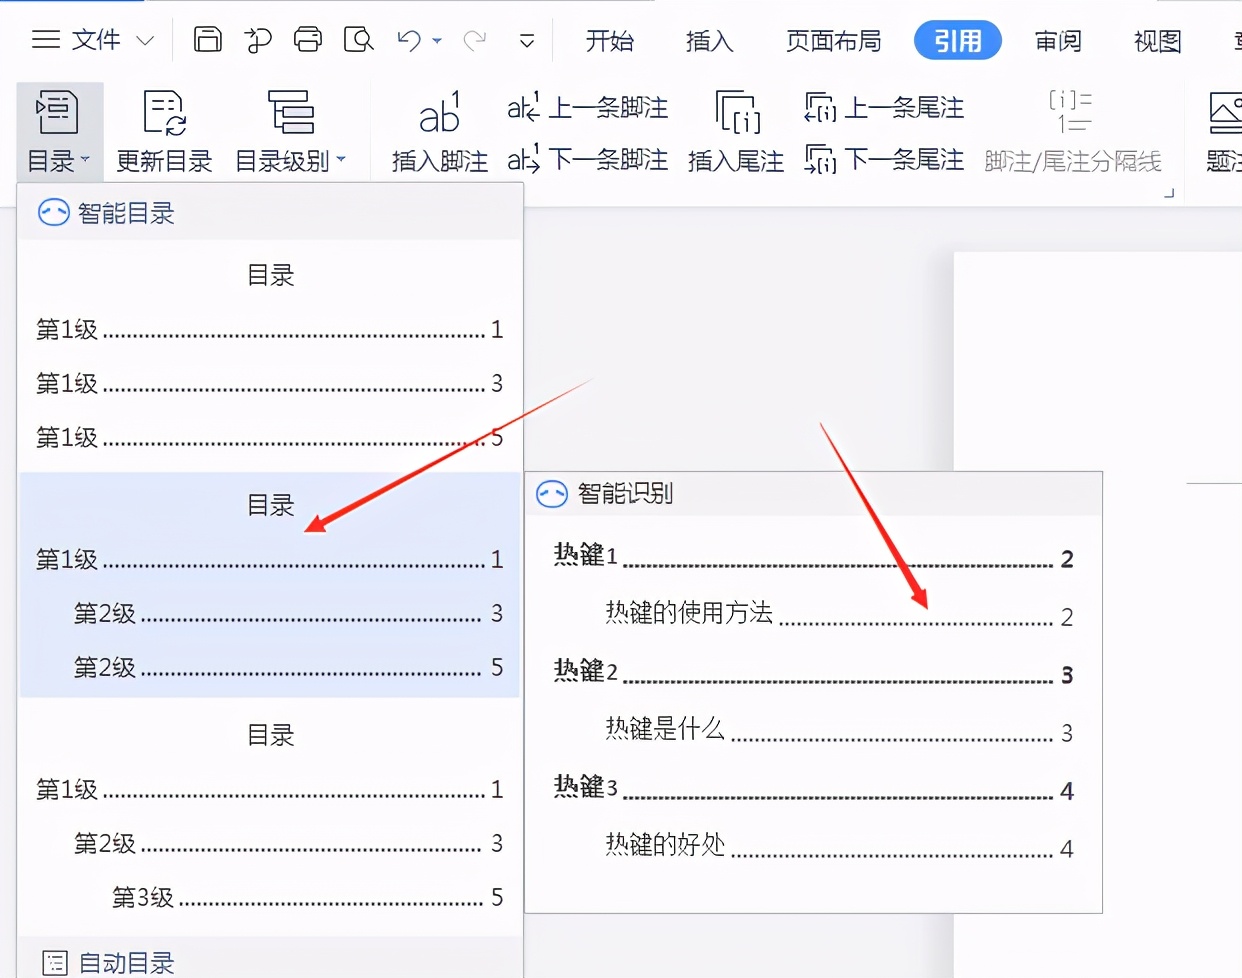1242x978 pixels.
Task: Open Print Preview from the quick access toolbar
Action: (x=358, y=40)
